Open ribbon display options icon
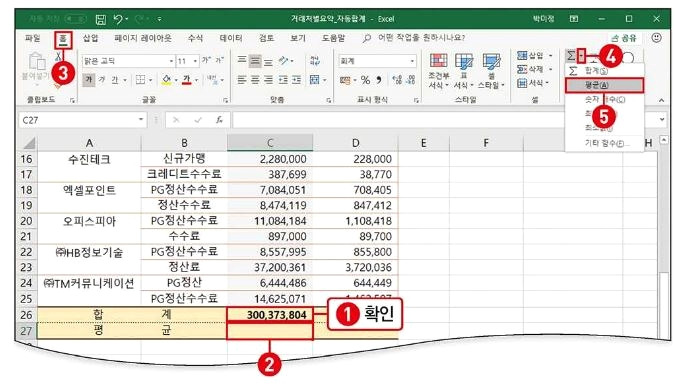The width and height of the screenshot is (675, 385). pyautogui.click(x=574, y=19)
